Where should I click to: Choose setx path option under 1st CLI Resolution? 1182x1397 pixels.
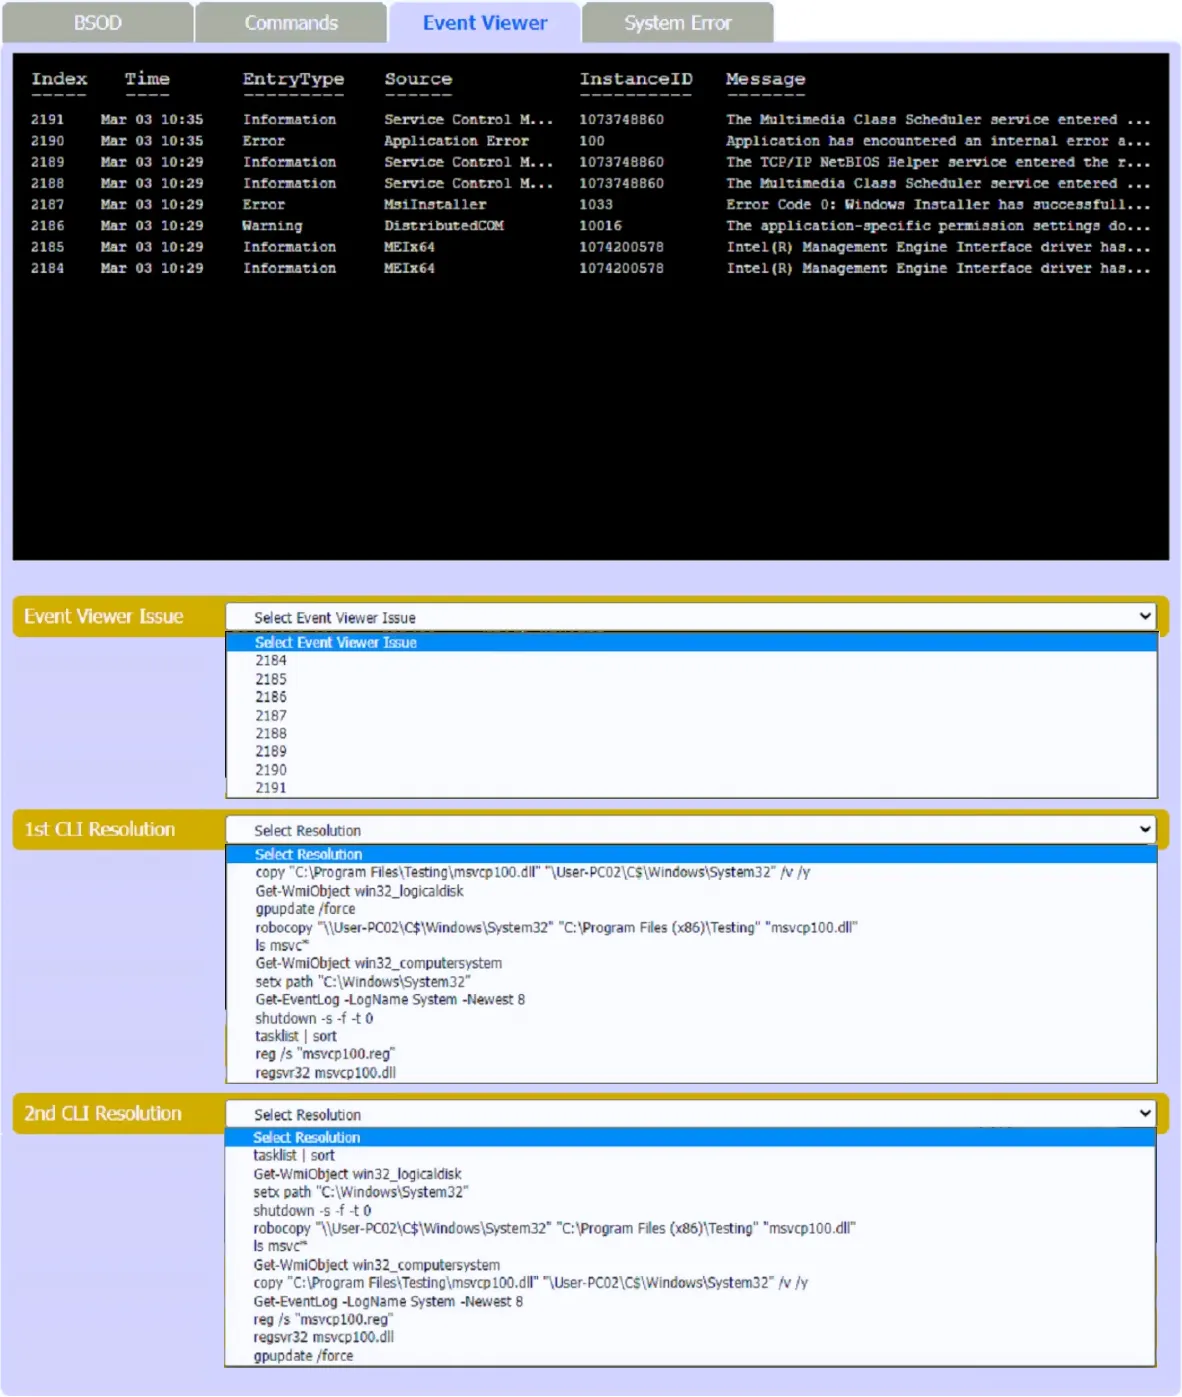pos(691,982)
